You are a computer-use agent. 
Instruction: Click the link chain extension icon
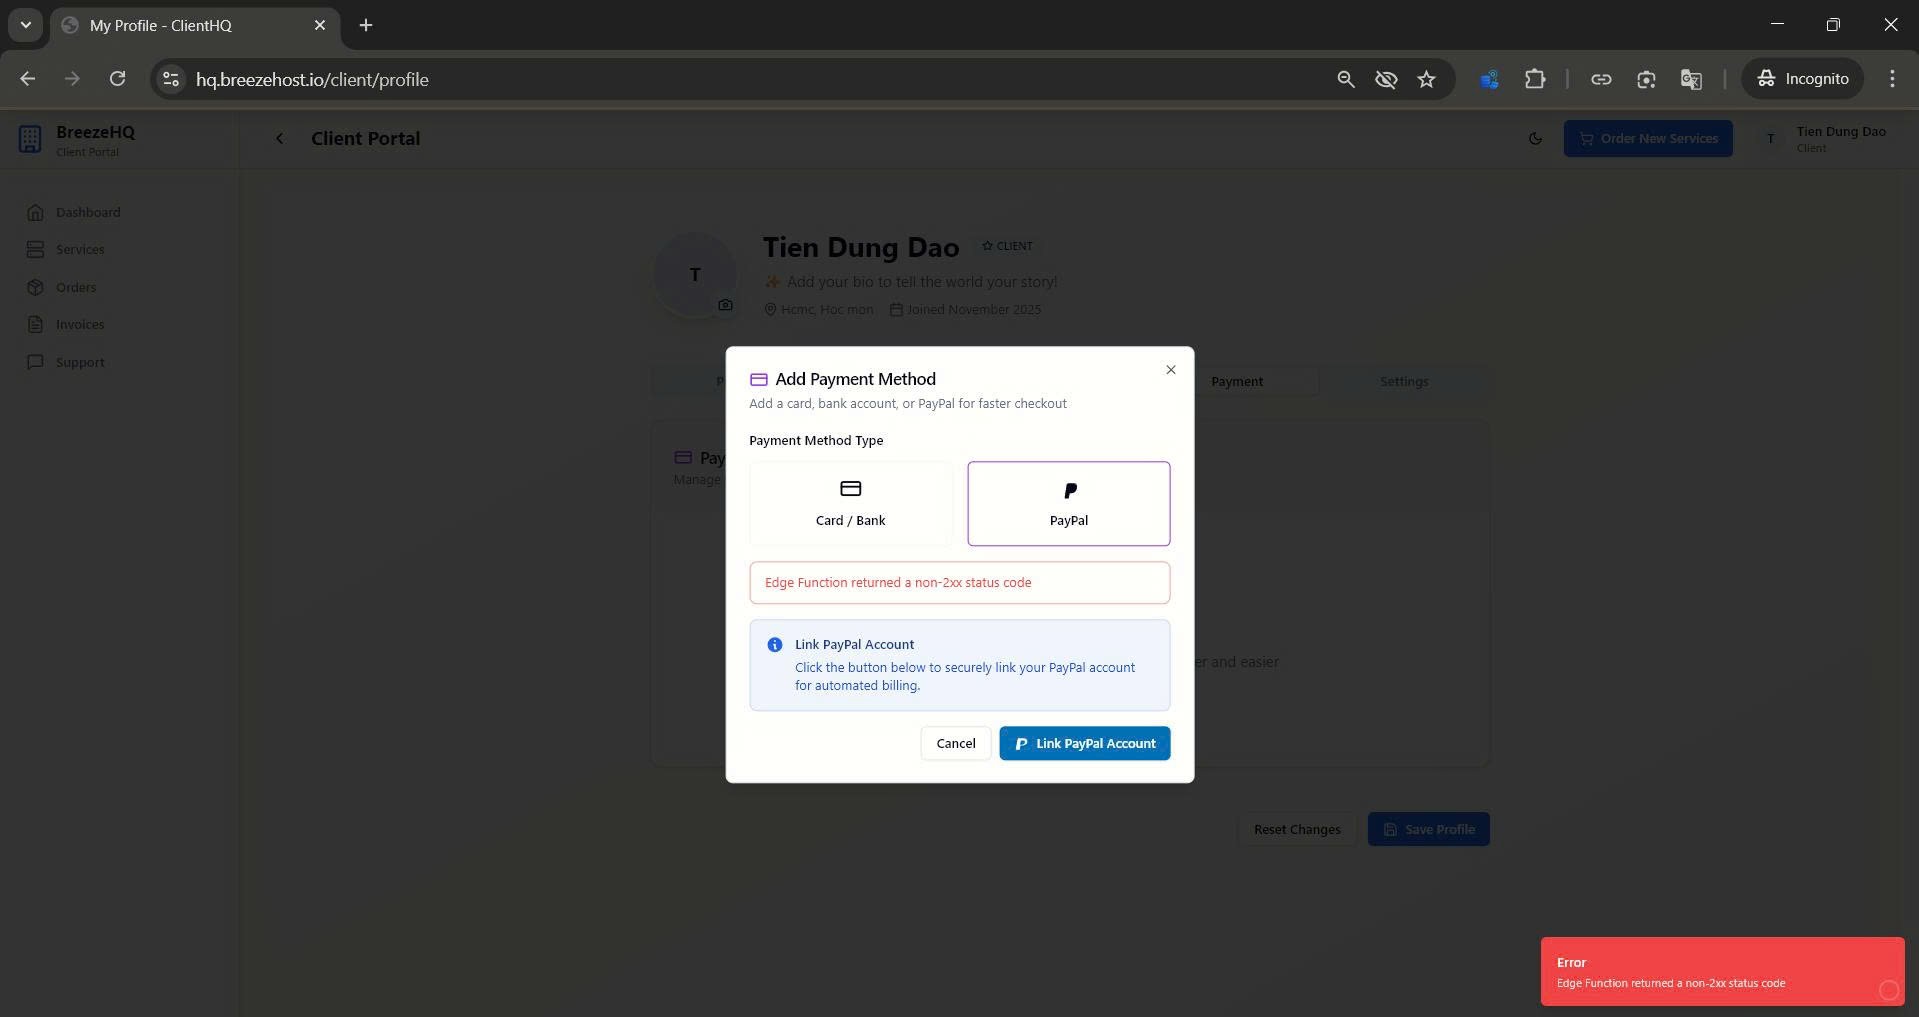click(x=1600, y=79)
